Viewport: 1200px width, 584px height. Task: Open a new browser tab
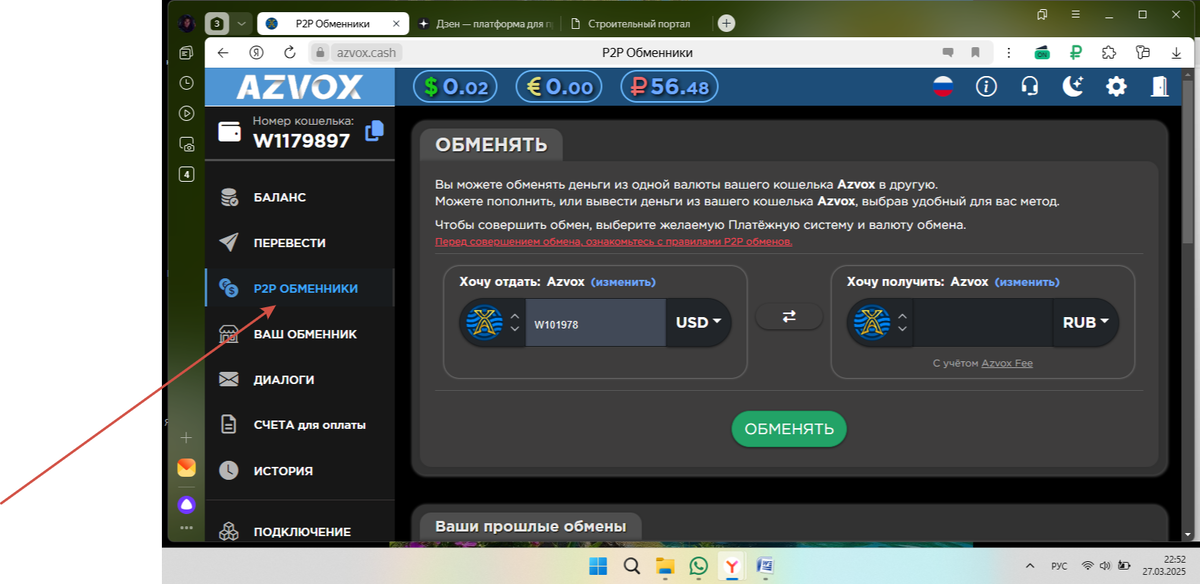(726, 23)
